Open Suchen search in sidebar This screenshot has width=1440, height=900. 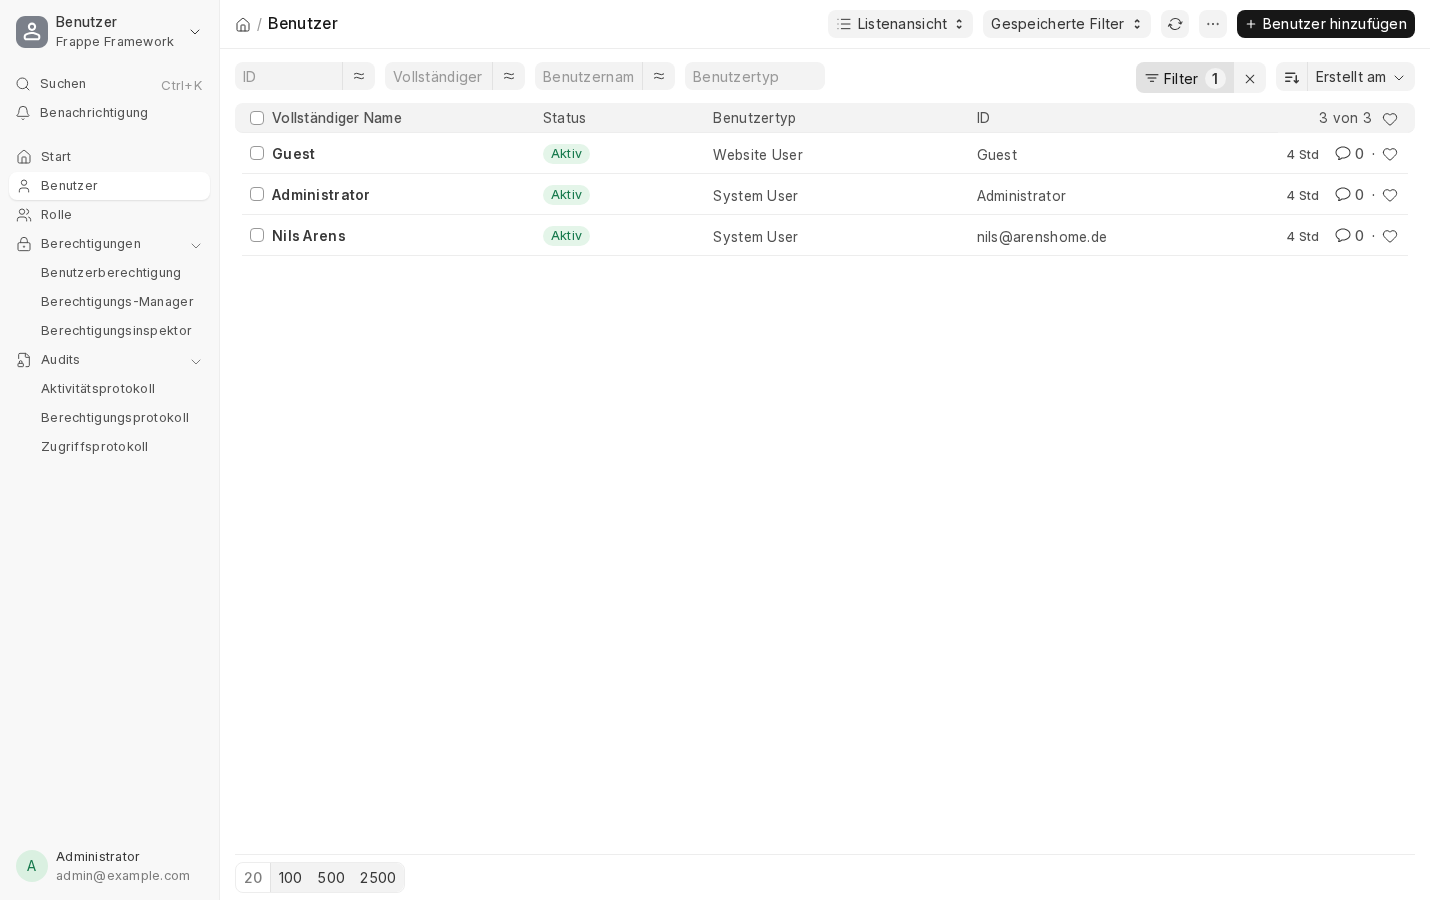[x=109, y=84]
